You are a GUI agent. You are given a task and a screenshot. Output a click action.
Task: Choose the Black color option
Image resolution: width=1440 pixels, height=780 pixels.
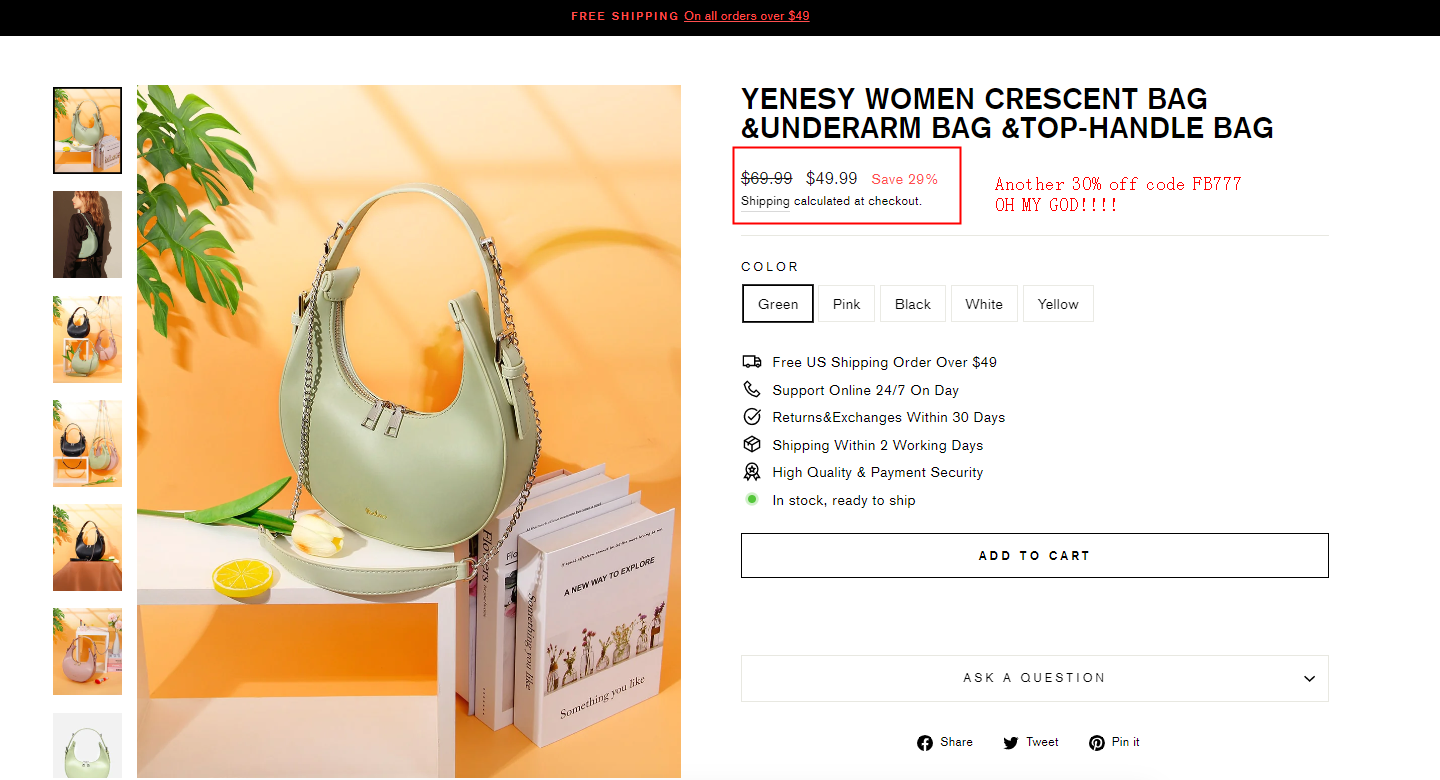[912, 304]
